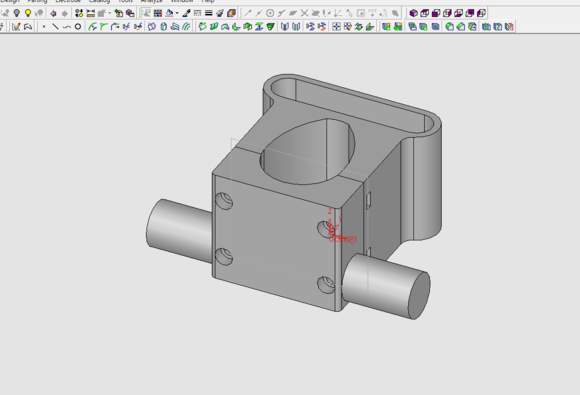Select the spline curve drawing tool
Viewport: 580px width, 395px height.
67,27
